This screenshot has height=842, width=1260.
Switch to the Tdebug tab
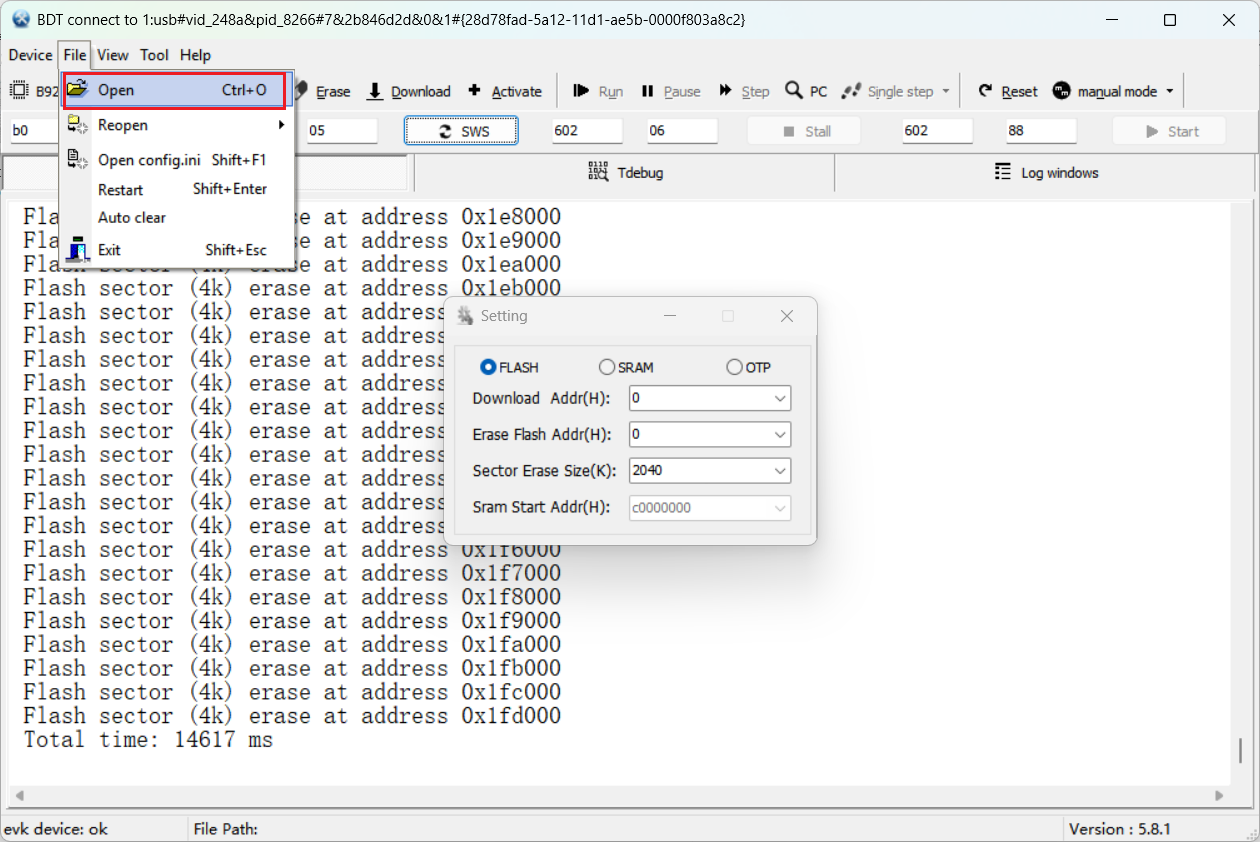[x=625, y=172]
